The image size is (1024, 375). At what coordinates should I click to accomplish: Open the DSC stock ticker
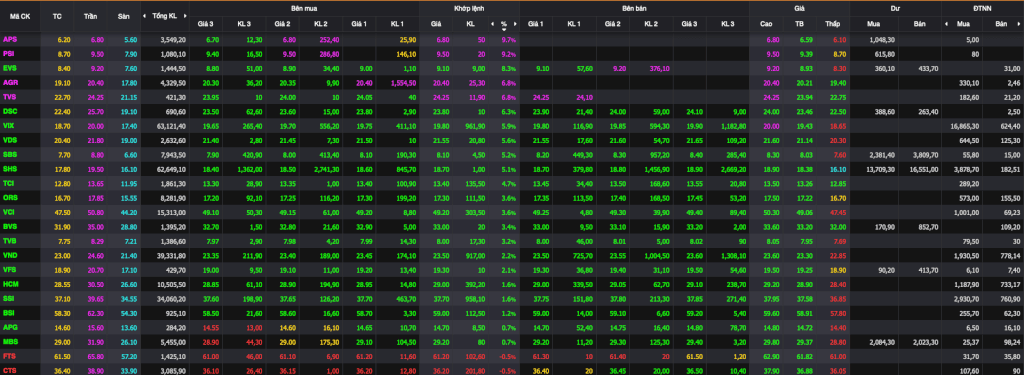(x=10, y=111)
